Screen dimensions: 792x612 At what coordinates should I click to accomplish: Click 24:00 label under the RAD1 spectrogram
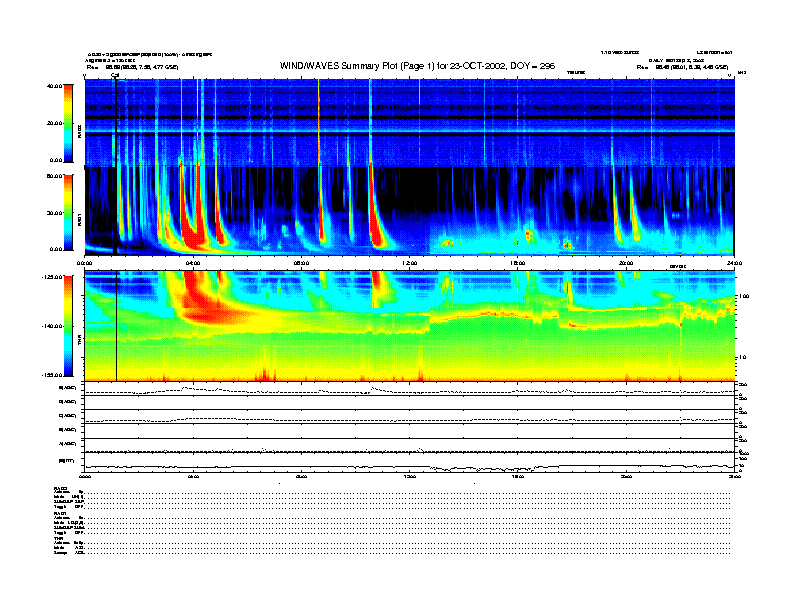[x=734, y=263]
